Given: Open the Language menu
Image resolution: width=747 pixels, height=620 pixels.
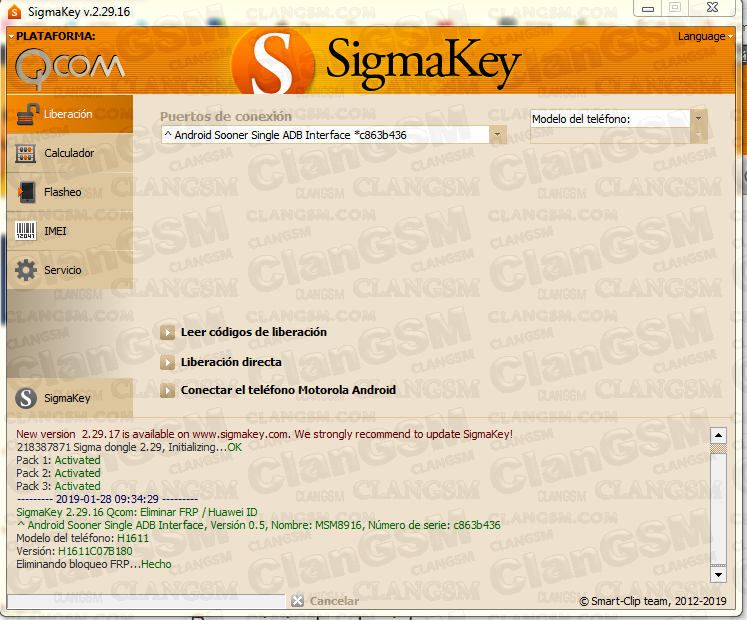Looking at the screenshot, I should (x=705, y=37).
